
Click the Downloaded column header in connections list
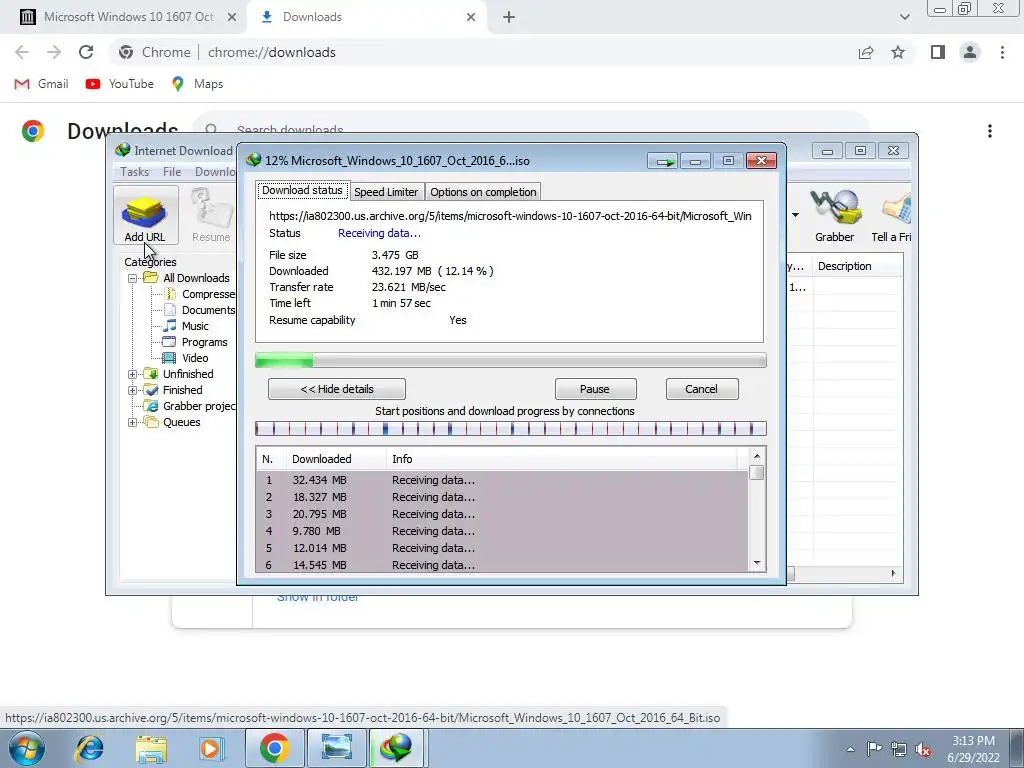(x=336, y=459)
